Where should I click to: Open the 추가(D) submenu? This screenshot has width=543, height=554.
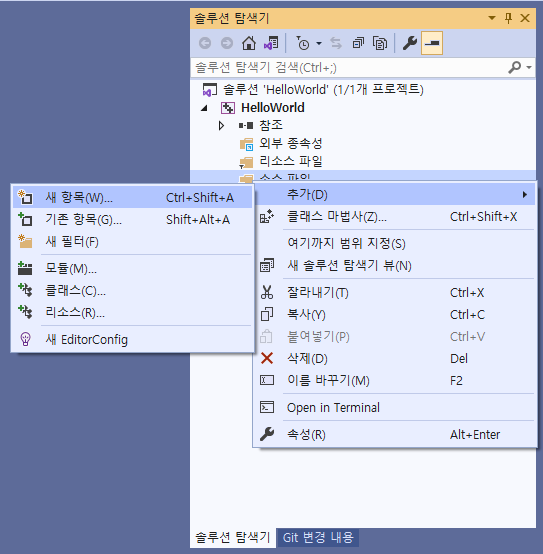[x=395, y=195]
